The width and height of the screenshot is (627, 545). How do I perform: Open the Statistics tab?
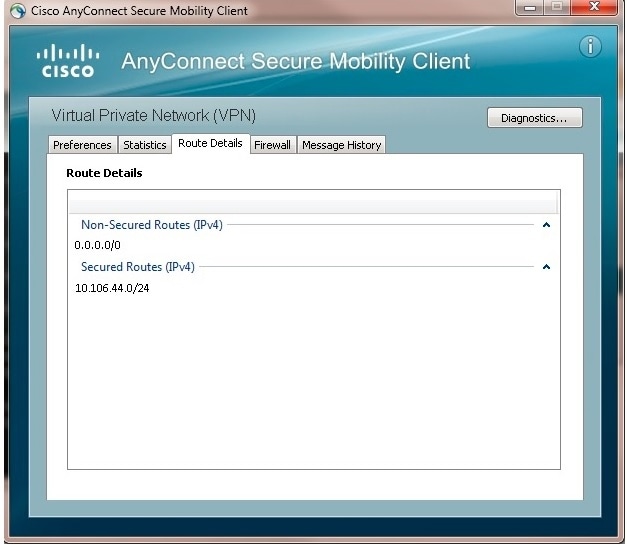point(145,145)
